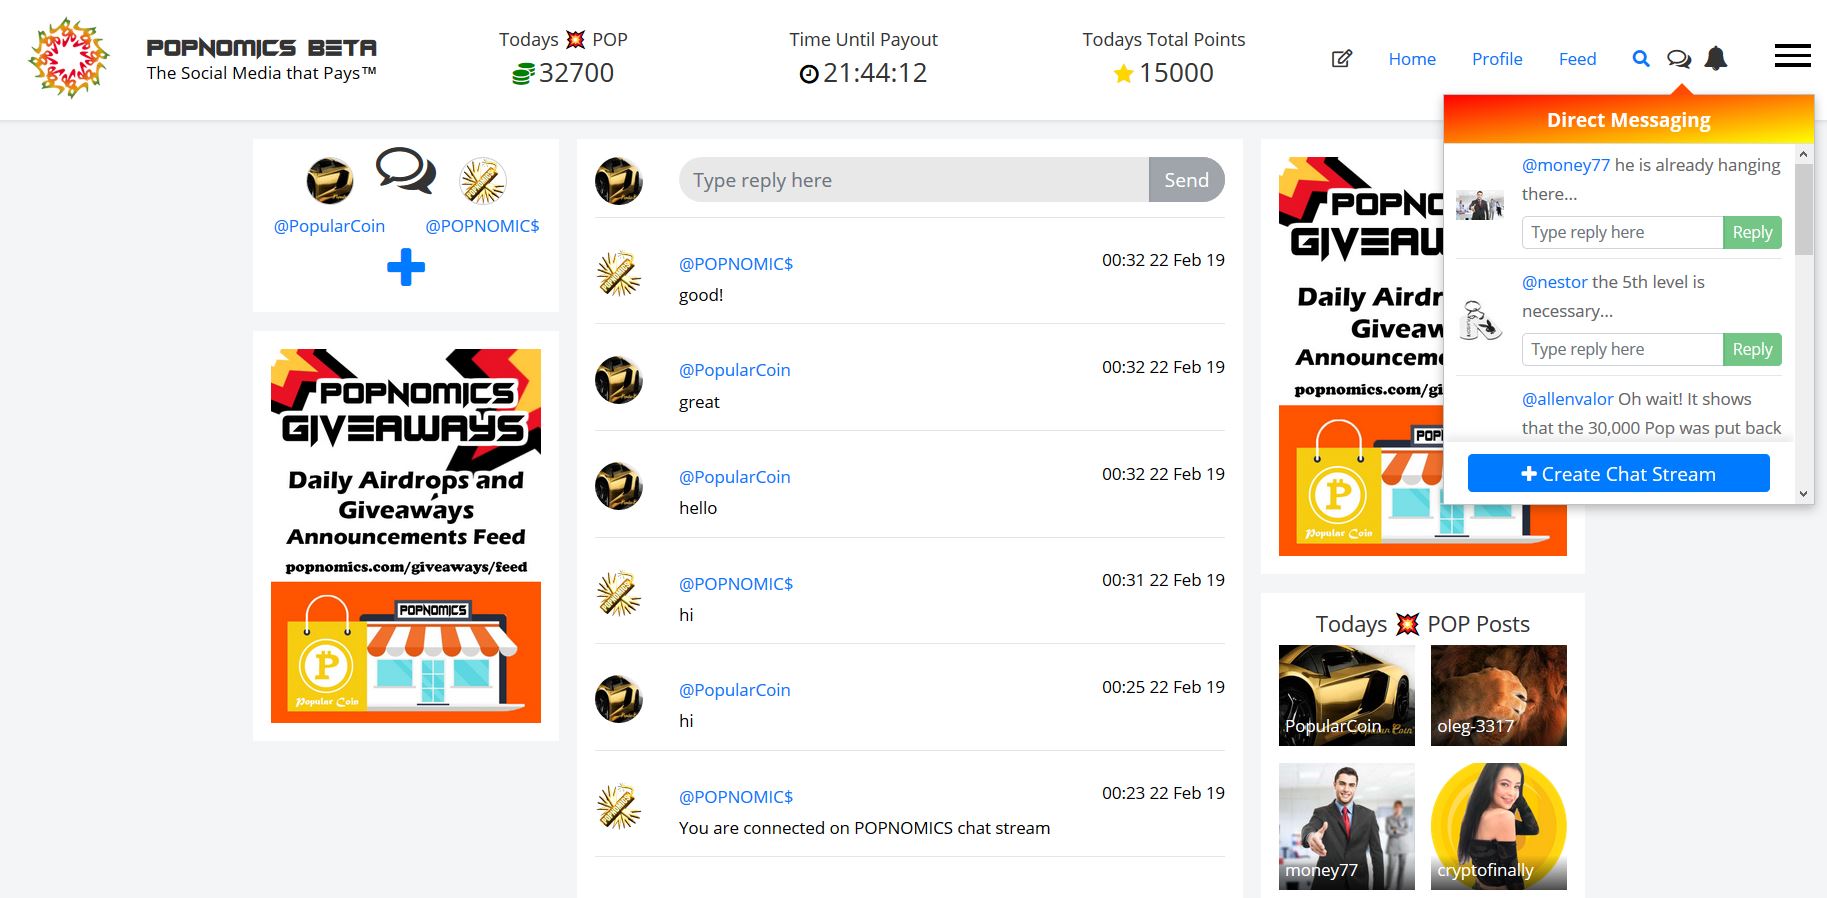Click Create Chat Stream button
The width and height of the screenshot is (1827, 898).
coord(1618,474)
